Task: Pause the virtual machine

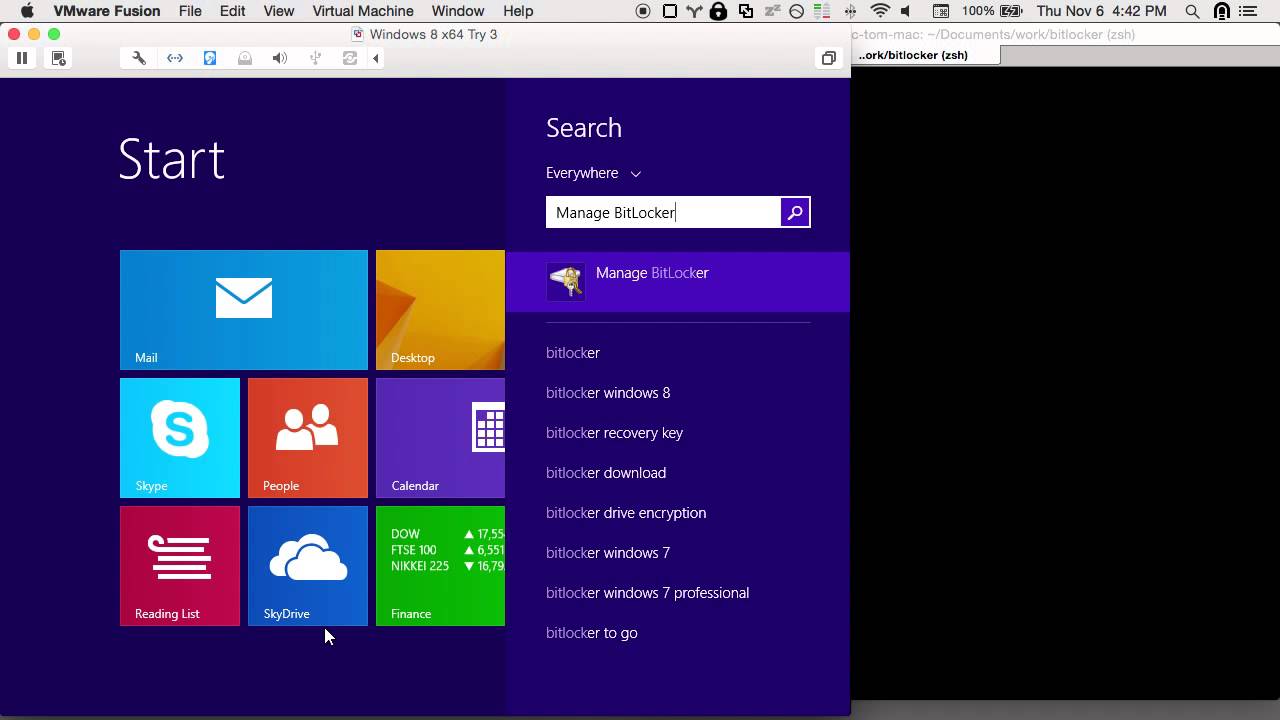Action: pos(21,58)
